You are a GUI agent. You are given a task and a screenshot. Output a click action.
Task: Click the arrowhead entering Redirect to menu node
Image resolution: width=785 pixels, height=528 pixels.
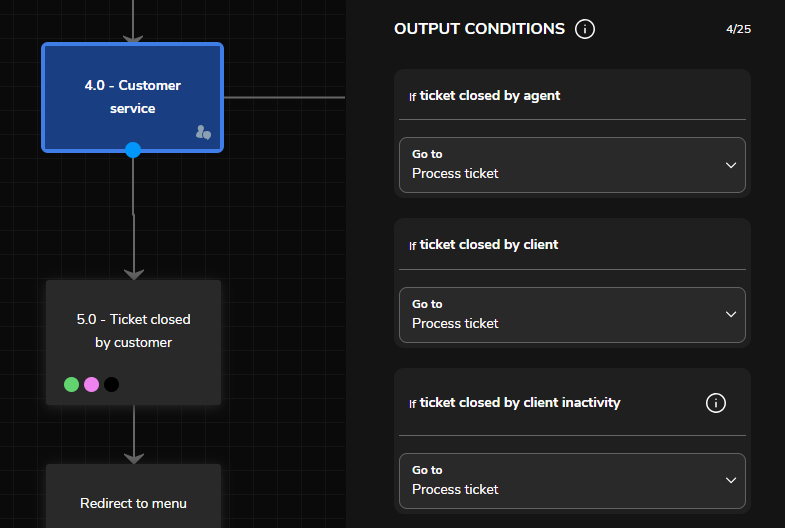[x=133, y=456]
